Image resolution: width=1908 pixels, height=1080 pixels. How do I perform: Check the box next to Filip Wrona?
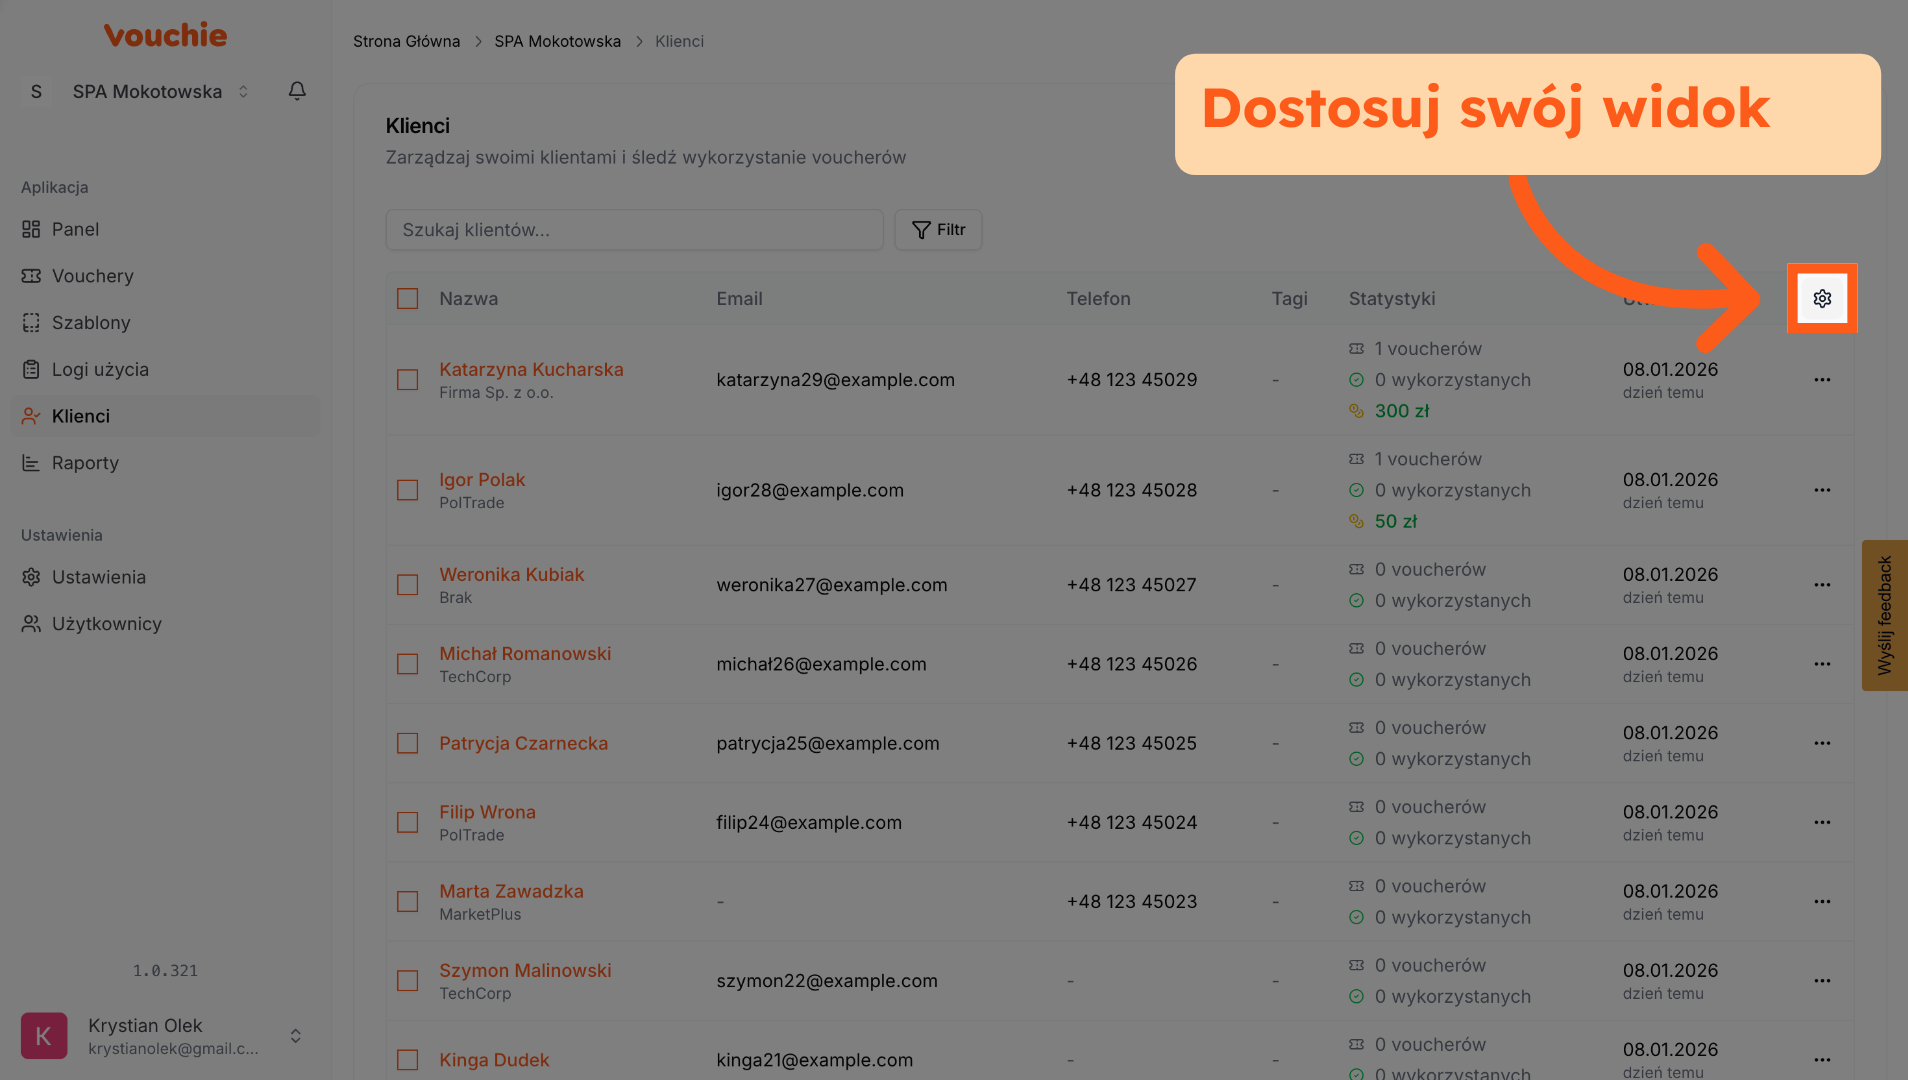coord(407,822)
